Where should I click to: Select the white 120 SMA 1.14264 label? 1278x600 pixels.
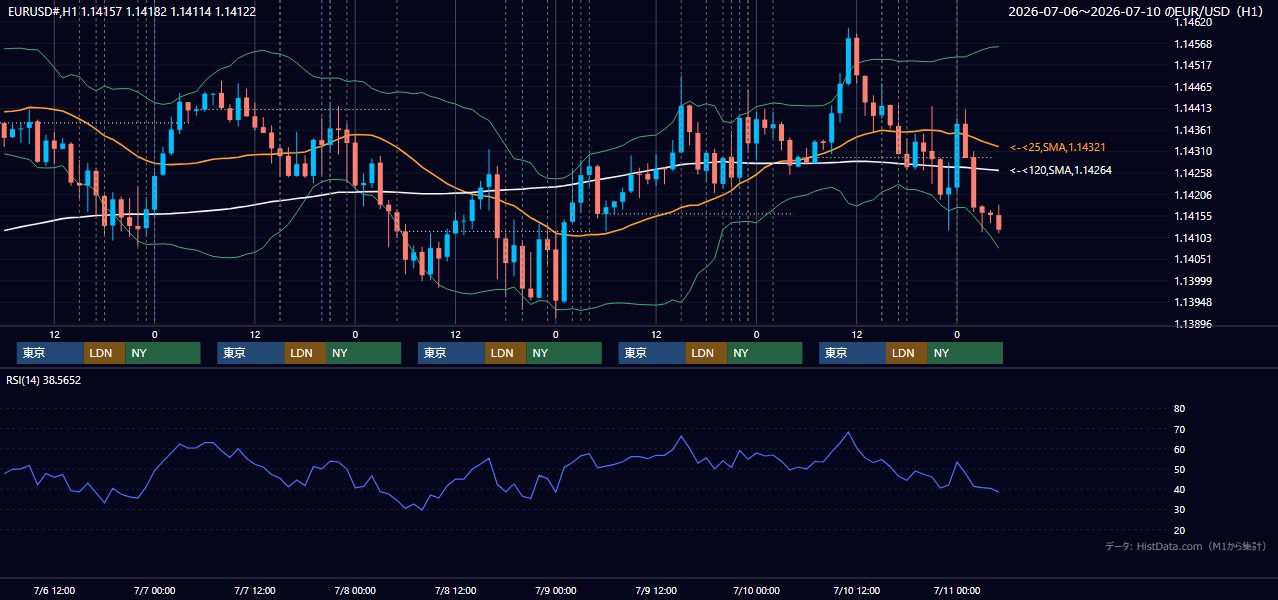[x=1061, y=170]
